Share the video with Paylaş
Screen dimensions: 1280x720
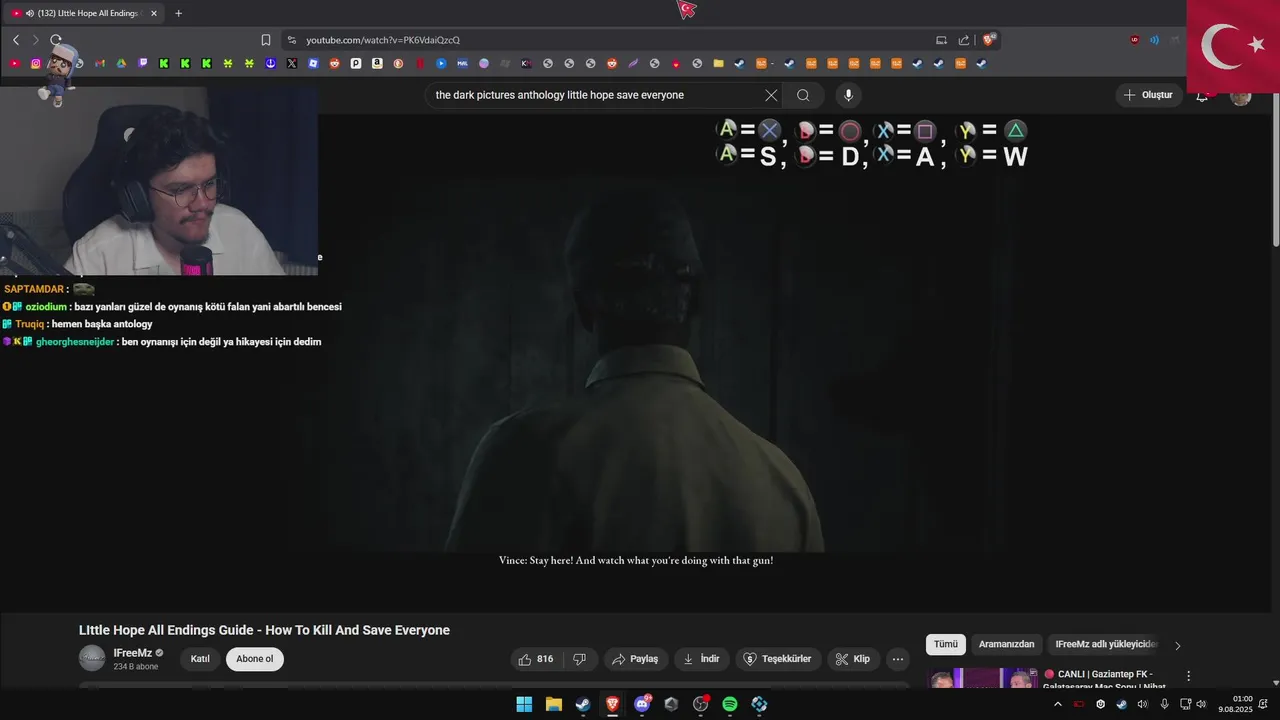pyautogui.click(x=635, y=659)
